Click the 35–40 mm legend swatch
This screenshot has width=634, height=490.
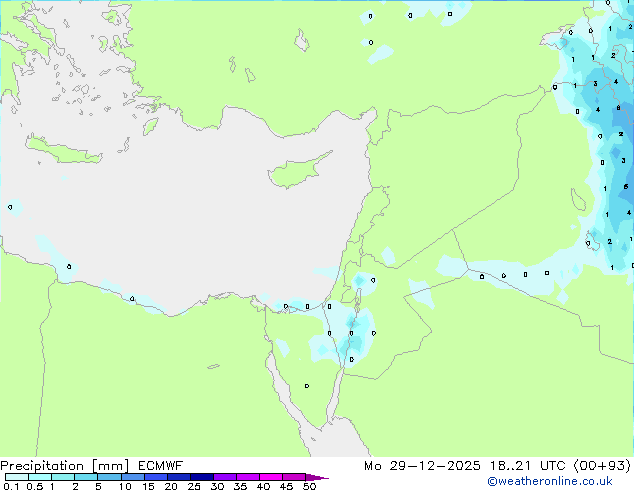[x=247, y=477]
